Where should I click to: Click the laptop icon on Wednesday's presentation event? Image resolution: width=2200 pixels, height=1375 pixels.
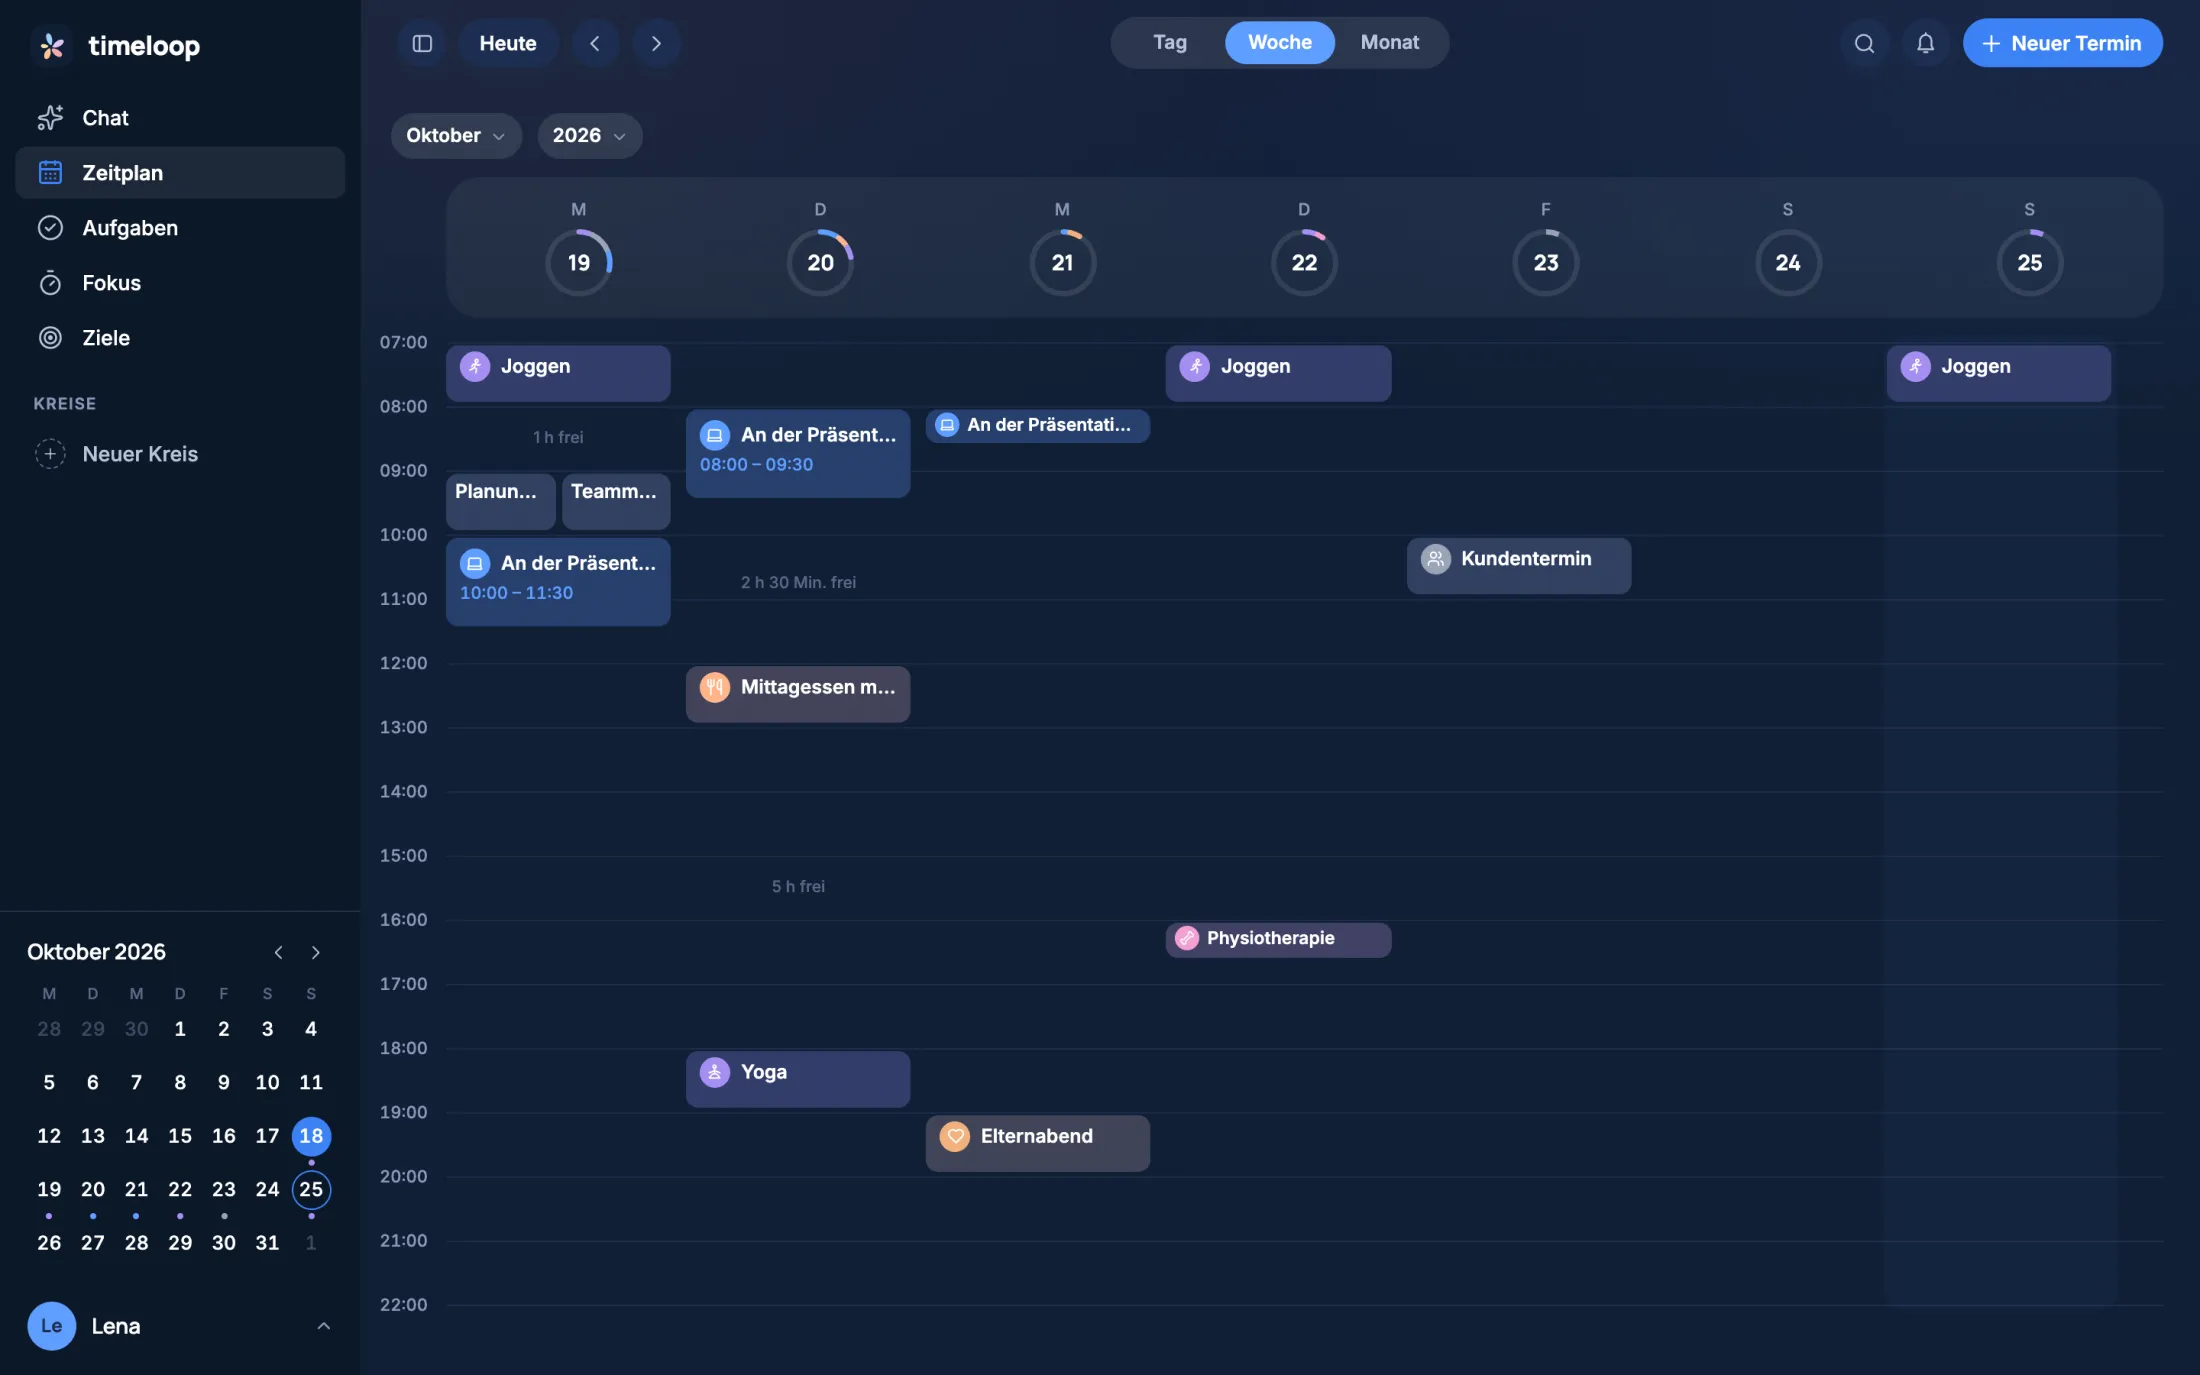point(947,425)
